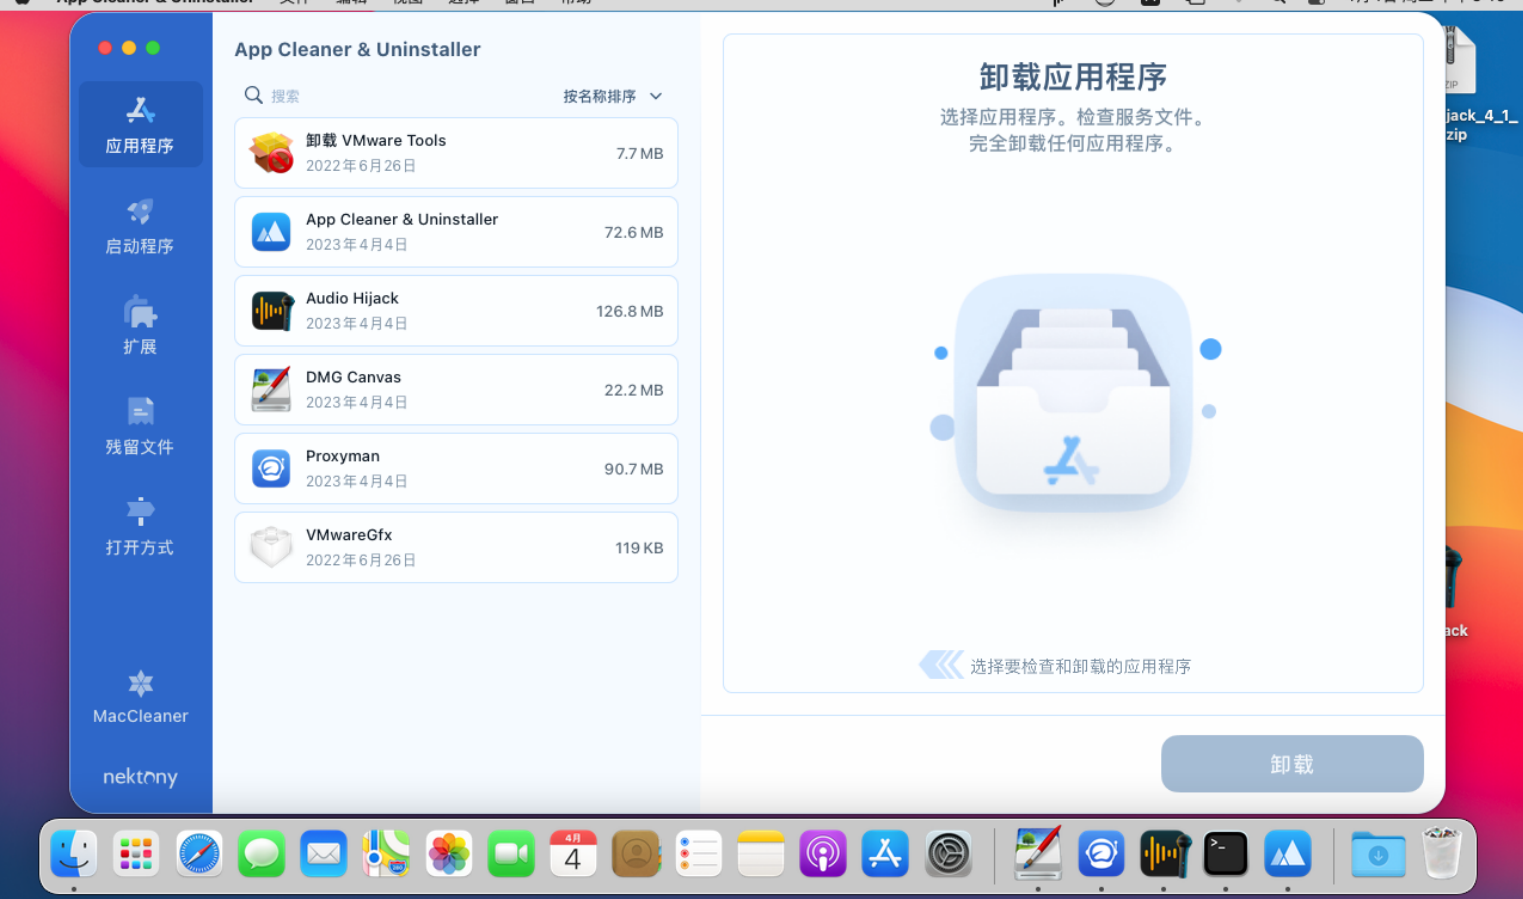Open the 启动程序 startup programs section
This screenshot has height=899, width=1523.
tap(140, 226)
